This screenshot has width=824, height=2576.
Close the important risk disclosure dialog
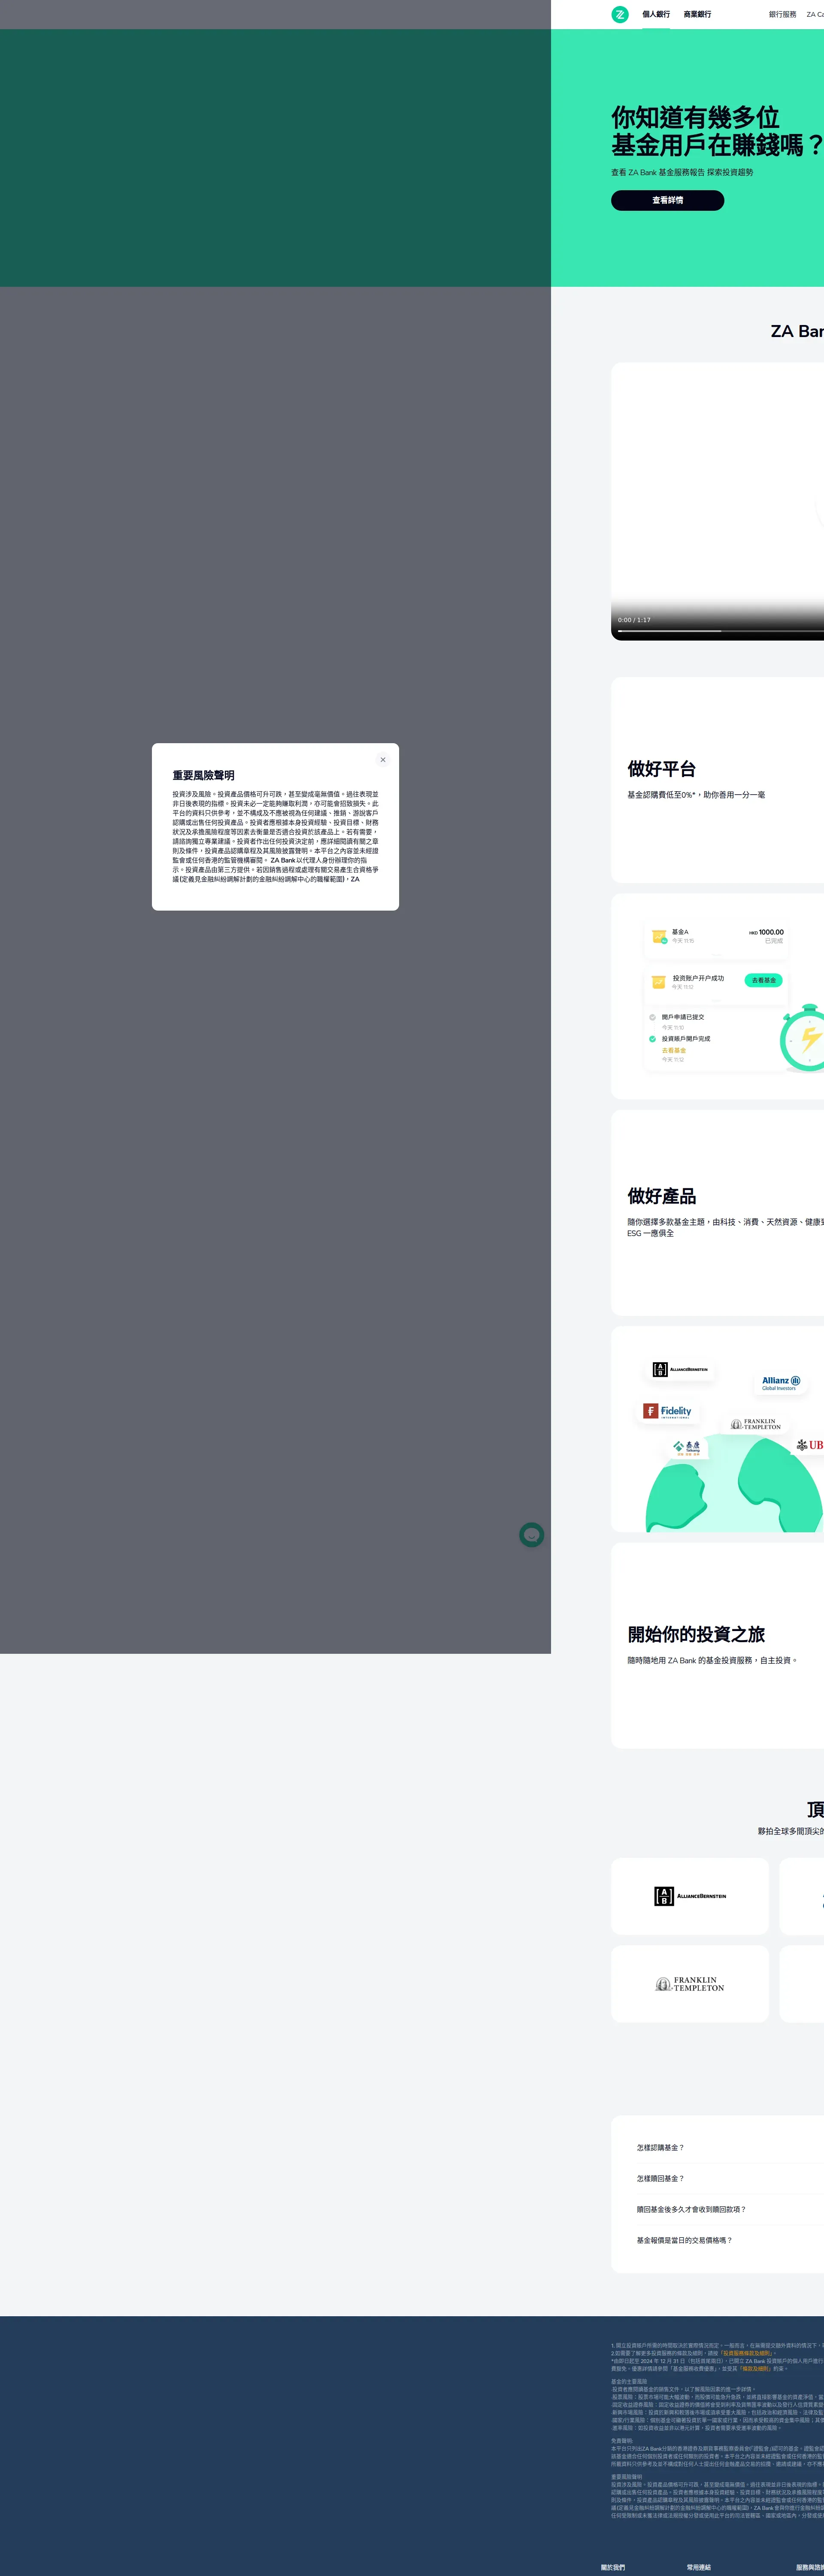(383, 760)
